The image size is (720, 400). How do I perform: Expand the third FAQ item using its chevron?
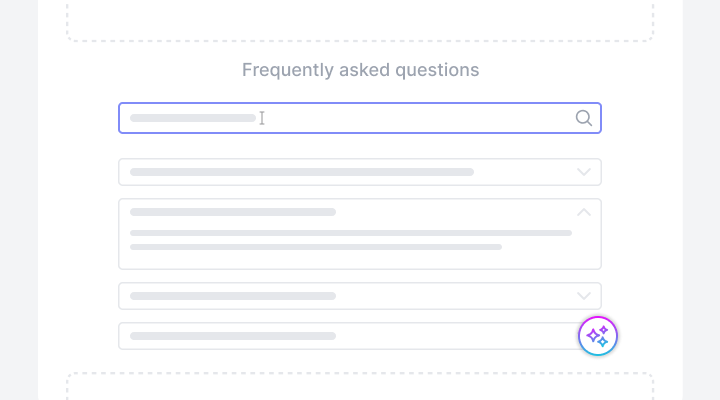pos(584,296)
